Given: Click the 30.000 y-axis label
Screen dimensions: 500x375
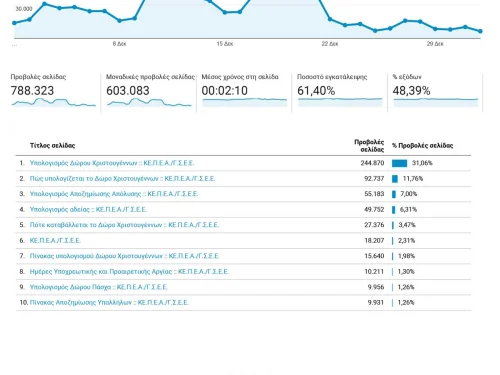Looking at the screenshot, I should (24, 9).
